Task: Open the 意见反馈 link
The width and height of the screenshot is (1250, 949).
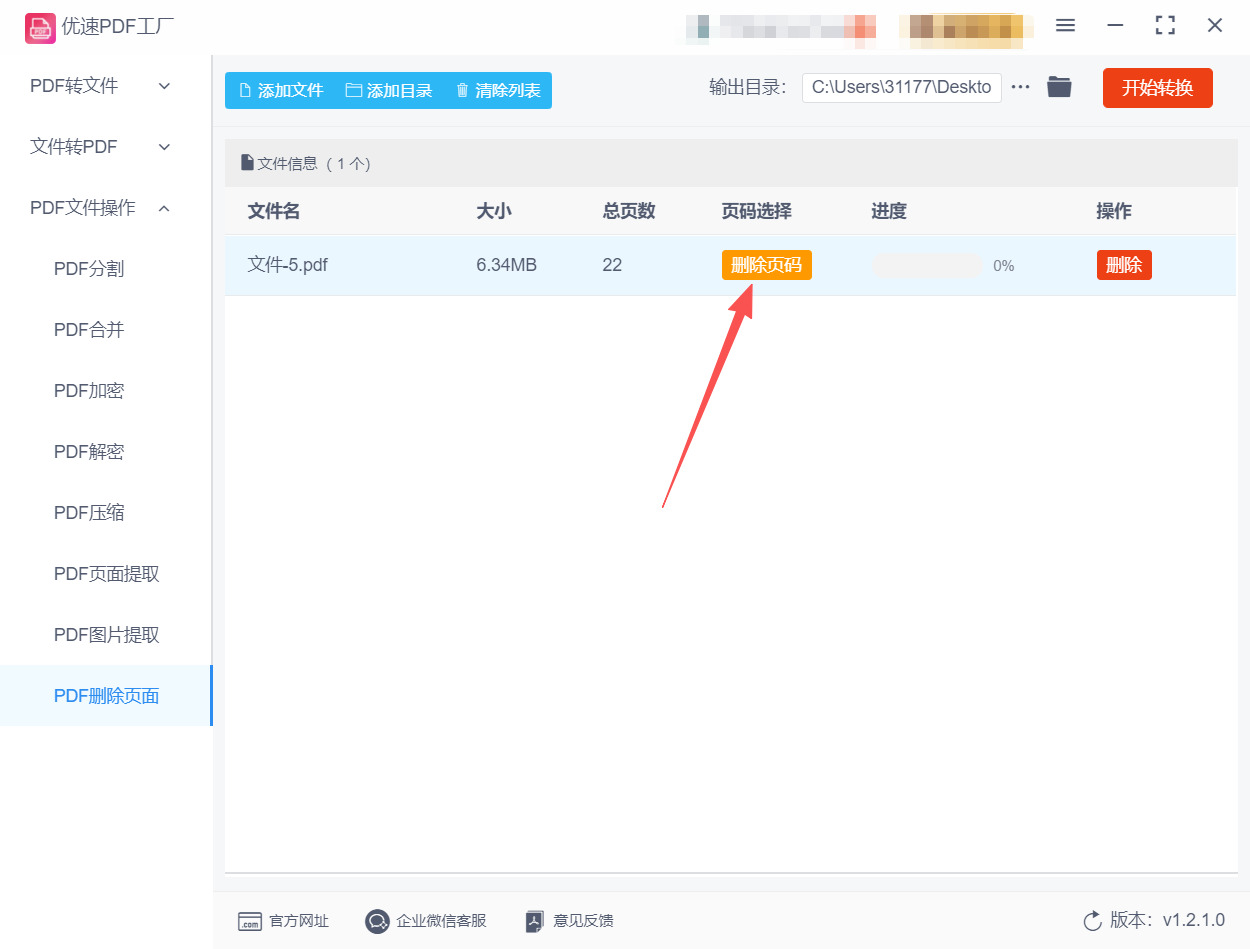Action: [583, 921]
